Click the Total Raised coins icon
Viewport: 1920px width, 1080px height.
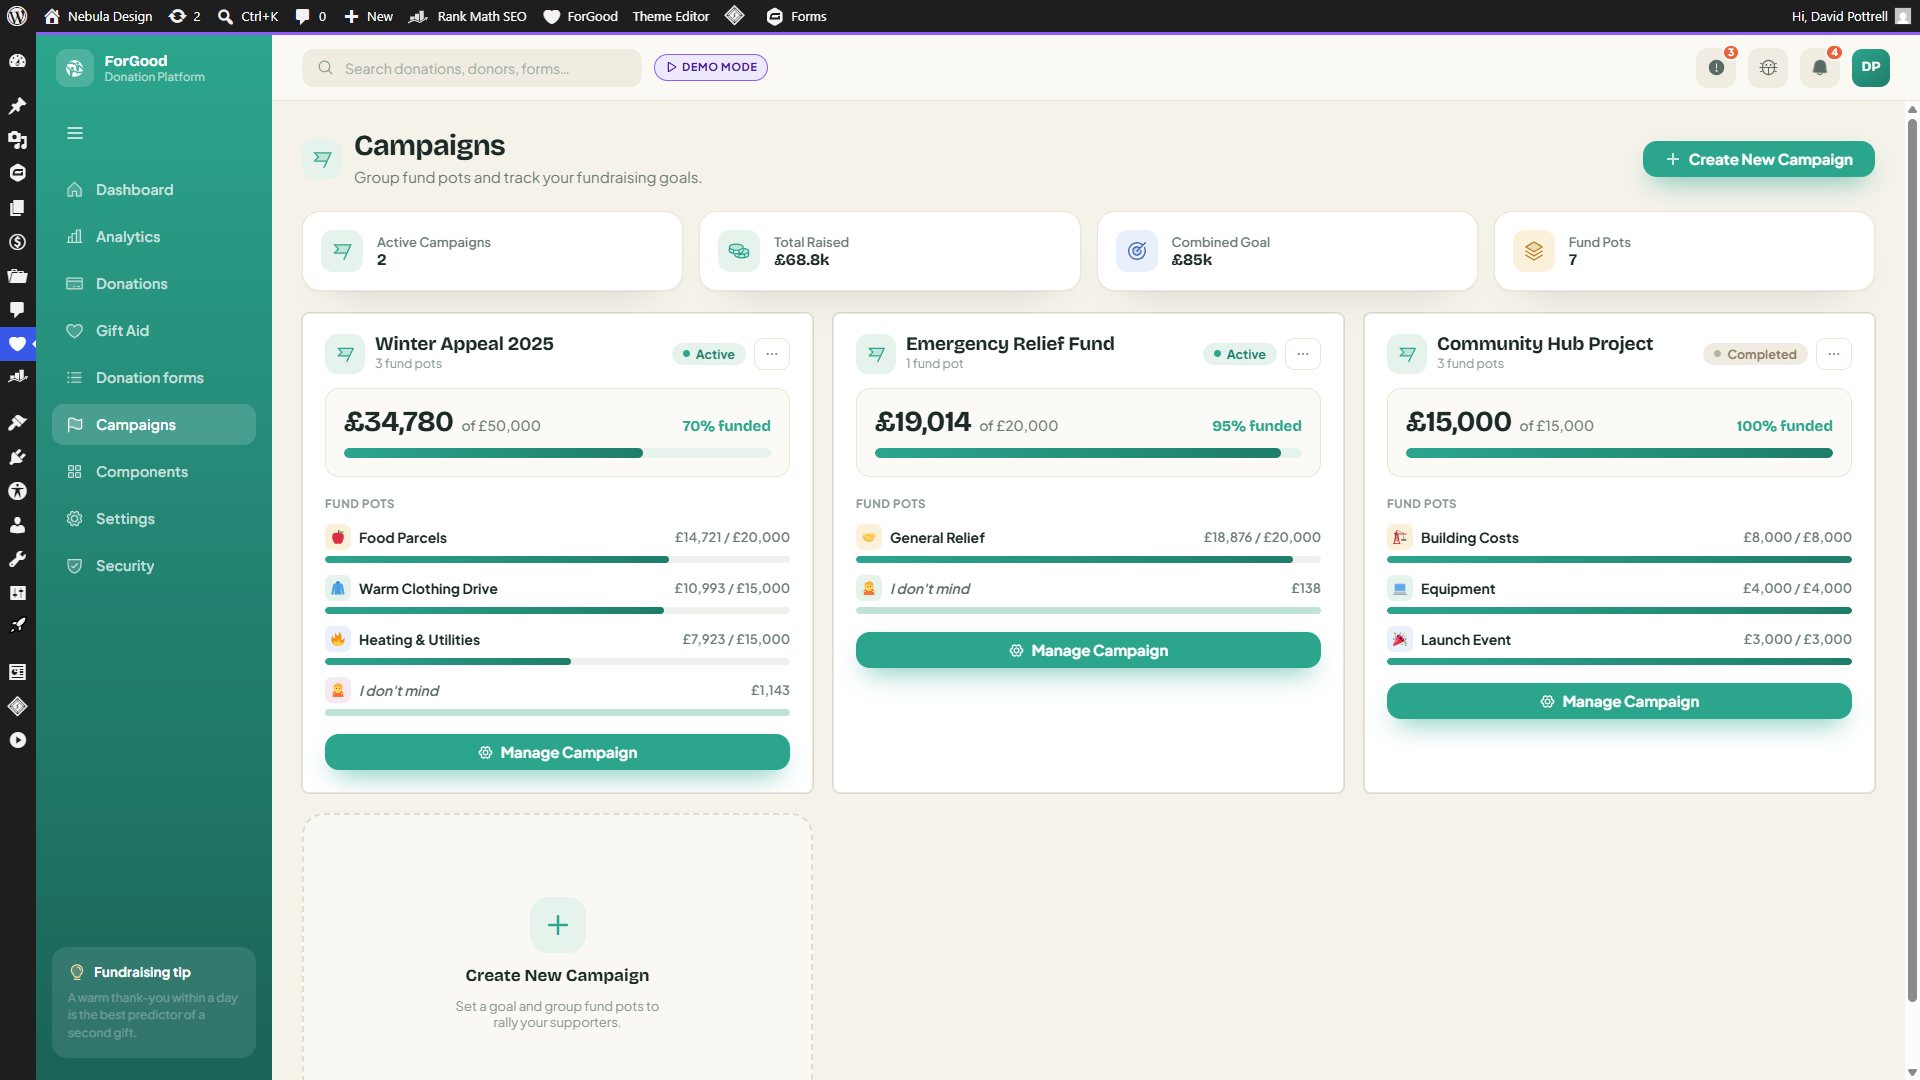739,251
